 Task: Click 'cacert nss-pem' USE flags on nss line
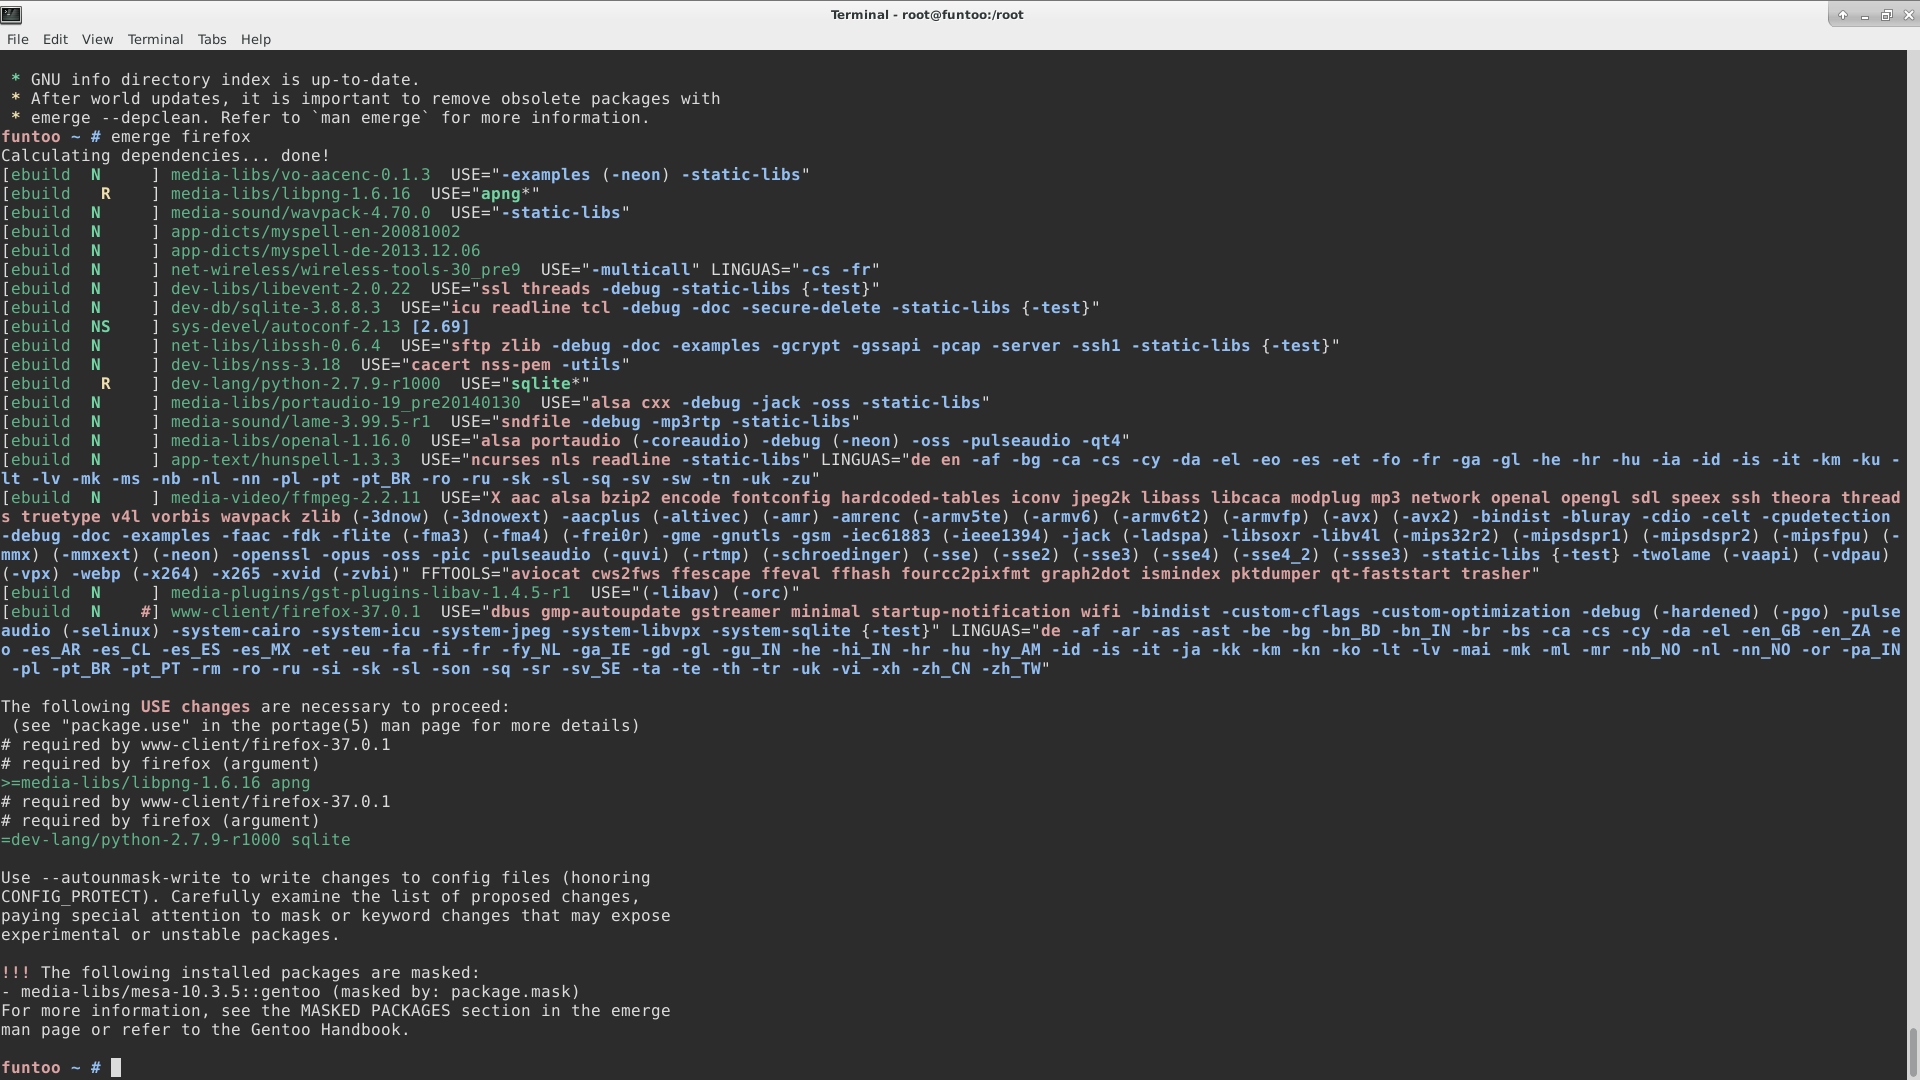481,365
